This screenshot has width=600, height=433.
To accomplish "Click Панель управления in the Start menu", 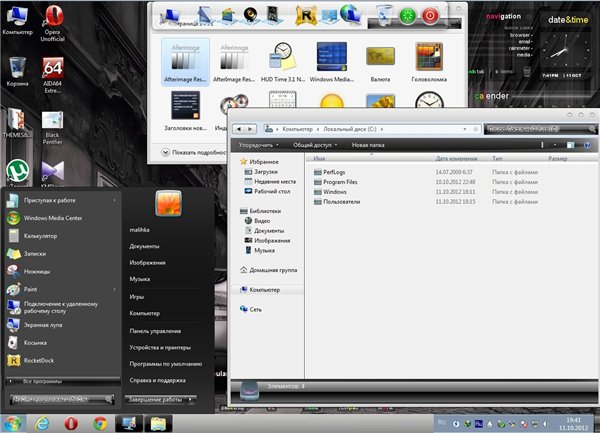I will (155, 330).
